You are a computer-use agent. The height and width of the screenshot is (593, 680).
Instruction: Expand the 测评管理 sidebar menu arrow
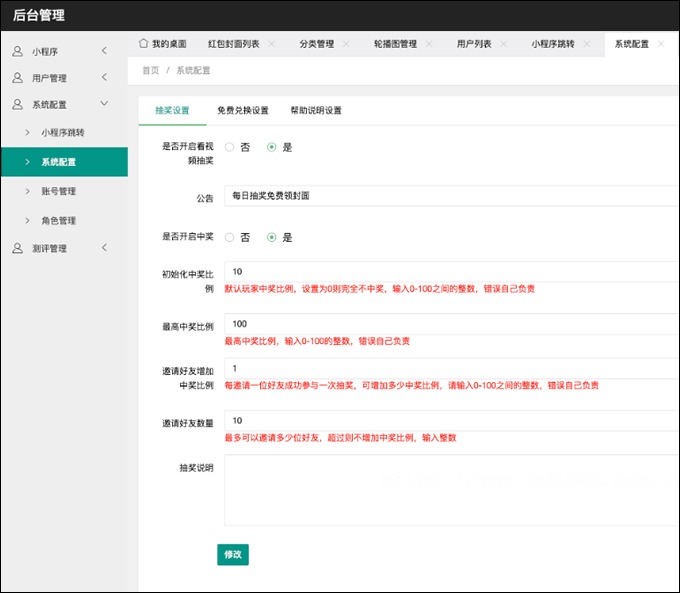click(x=104, y=248)
